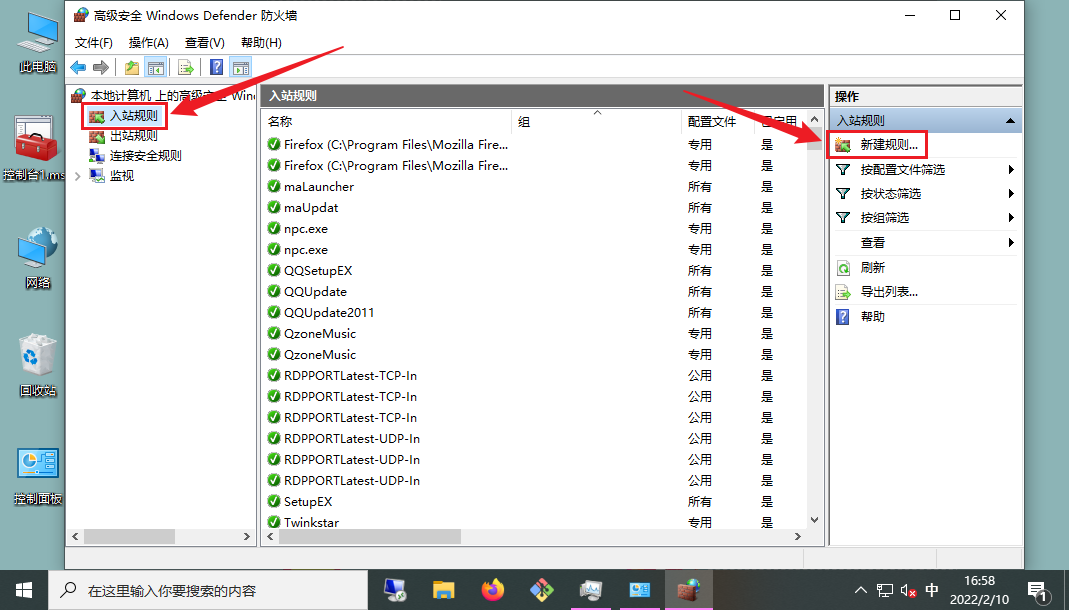This screenshot has height=610, width=1069.
Task: Open the File Explorer taskbar icon
Action: coord(444,590)
